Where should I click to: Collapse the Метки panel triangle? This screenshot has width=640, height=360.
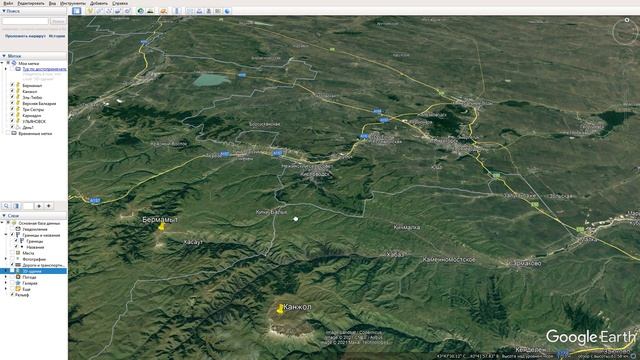tap(4, 56)
